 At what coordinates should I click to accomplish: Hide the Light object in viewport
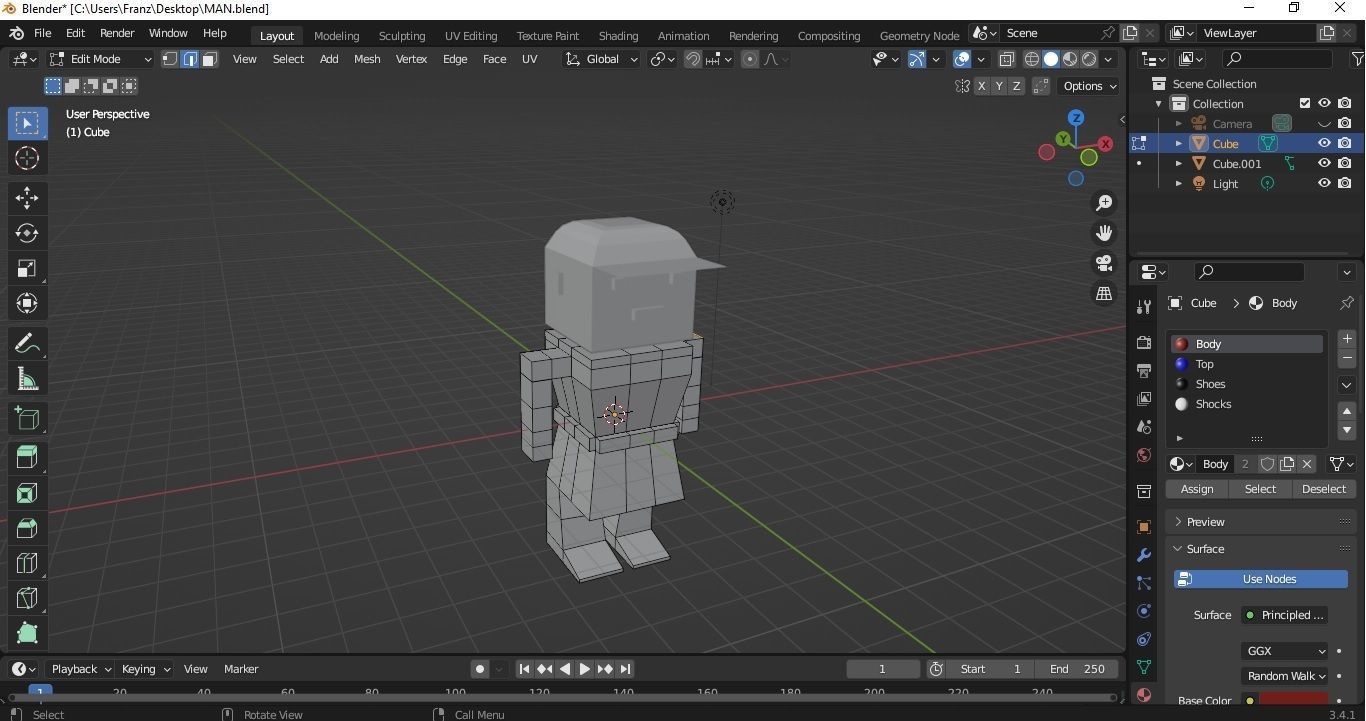(1324, 183)
